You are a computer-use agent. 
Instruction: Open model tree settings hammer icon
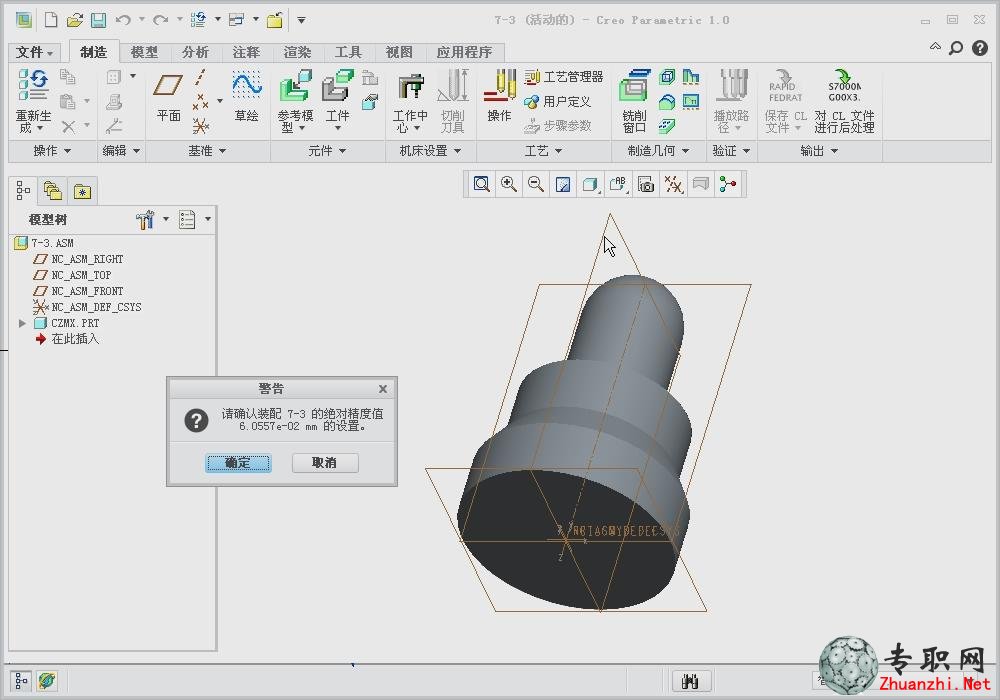[x=145, y=219]
